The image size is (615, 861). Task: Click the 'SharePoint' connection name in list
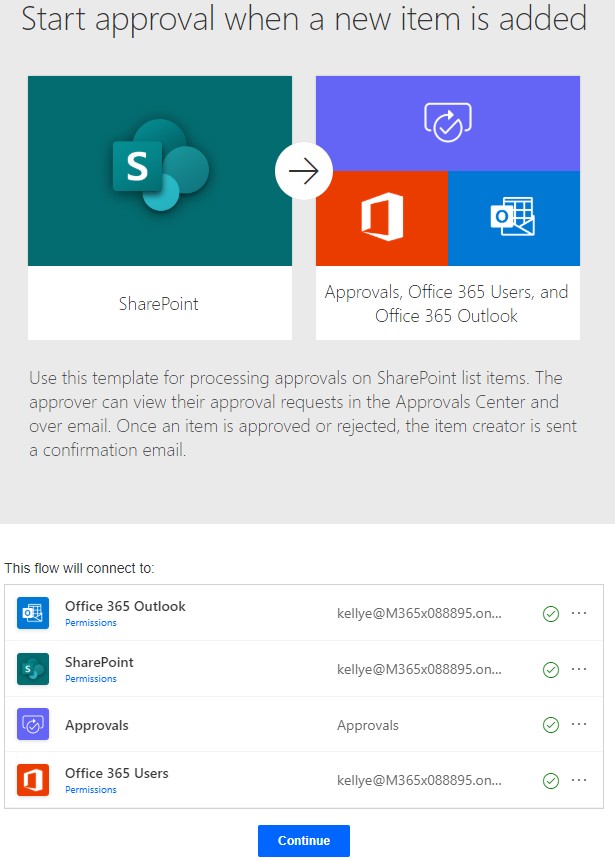click(99, 662)
